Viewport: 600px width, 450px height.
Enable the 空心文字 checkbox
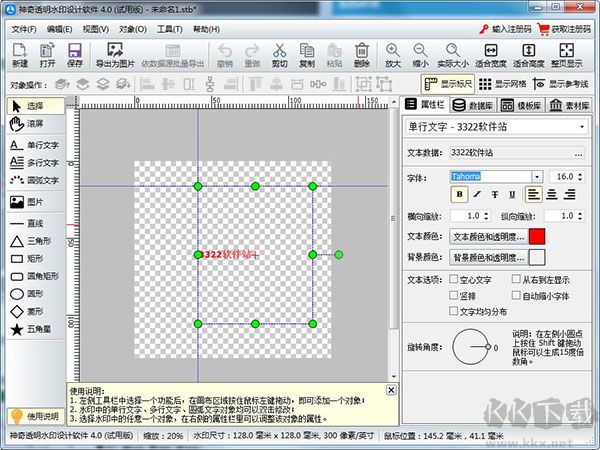pyautogui.click(x=453, y=280)
